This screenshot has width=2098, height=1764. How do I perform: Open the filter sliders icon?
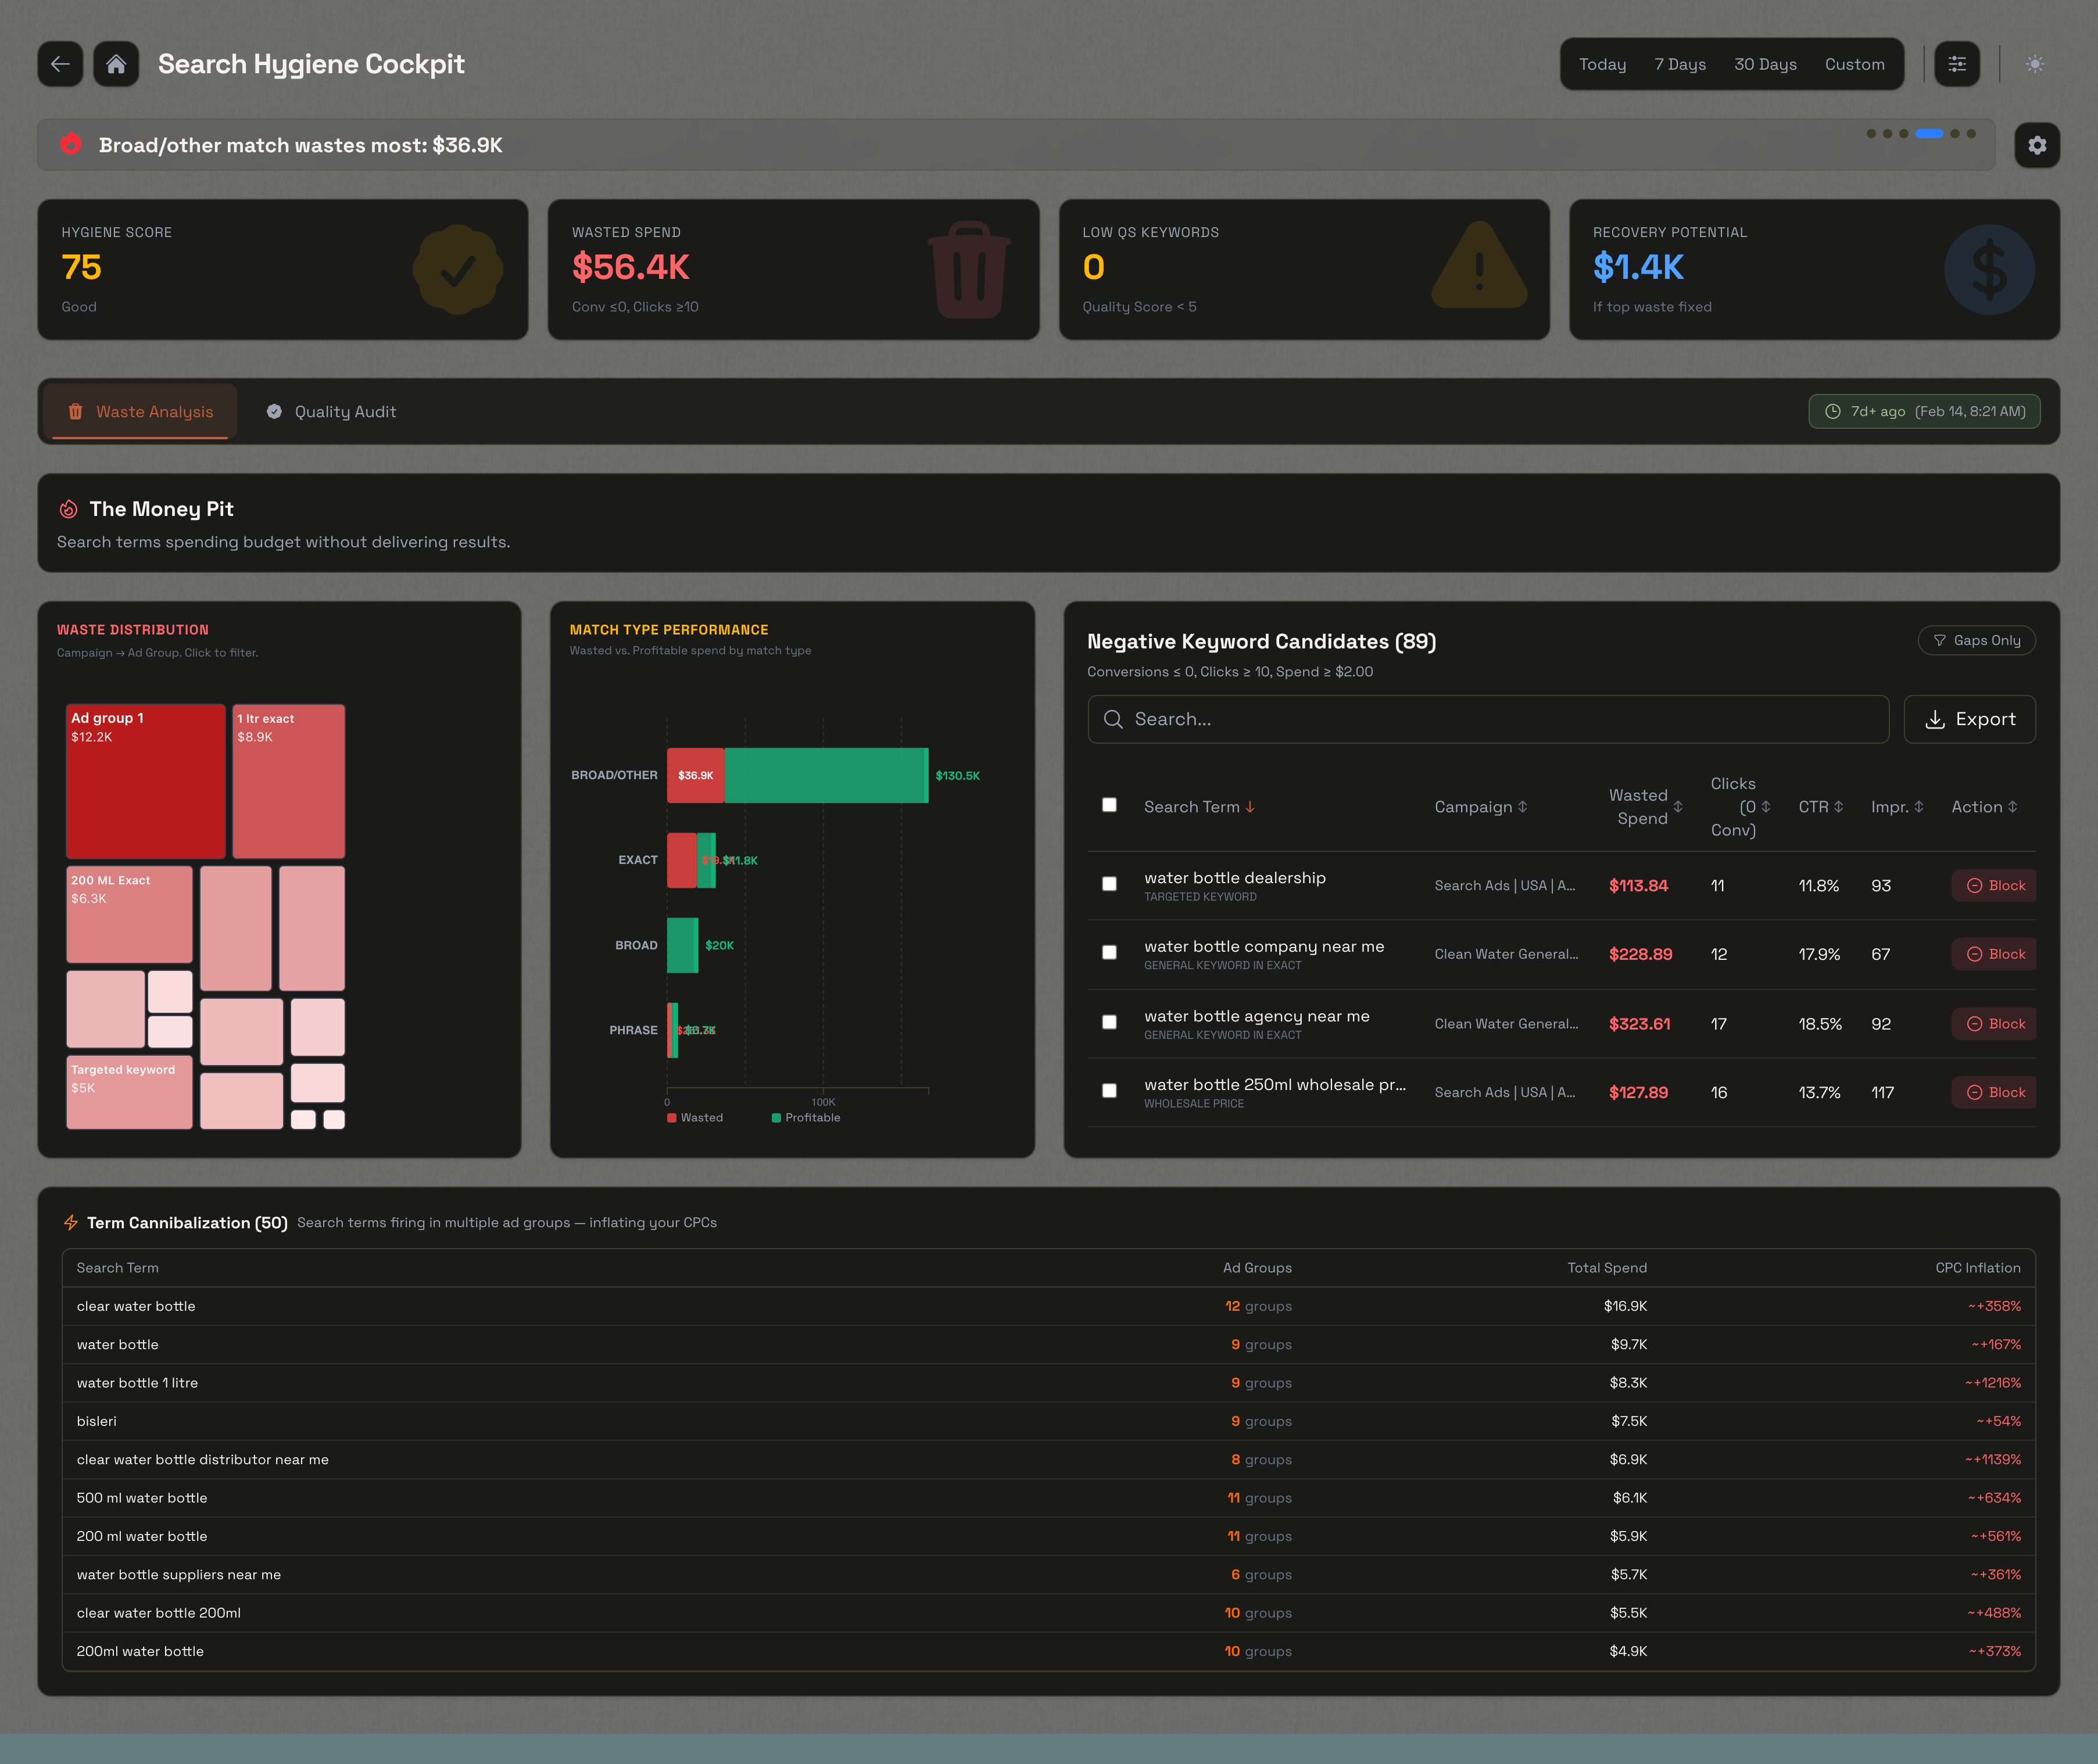1956,64
